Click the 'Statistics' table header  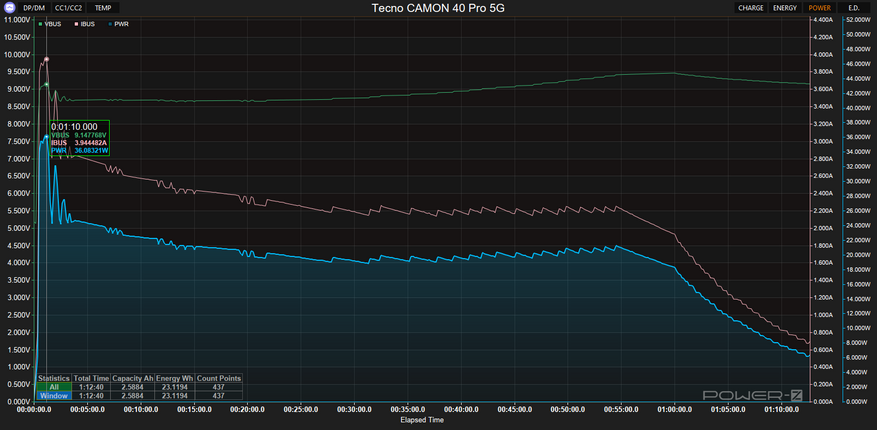(x=54, y=379)
